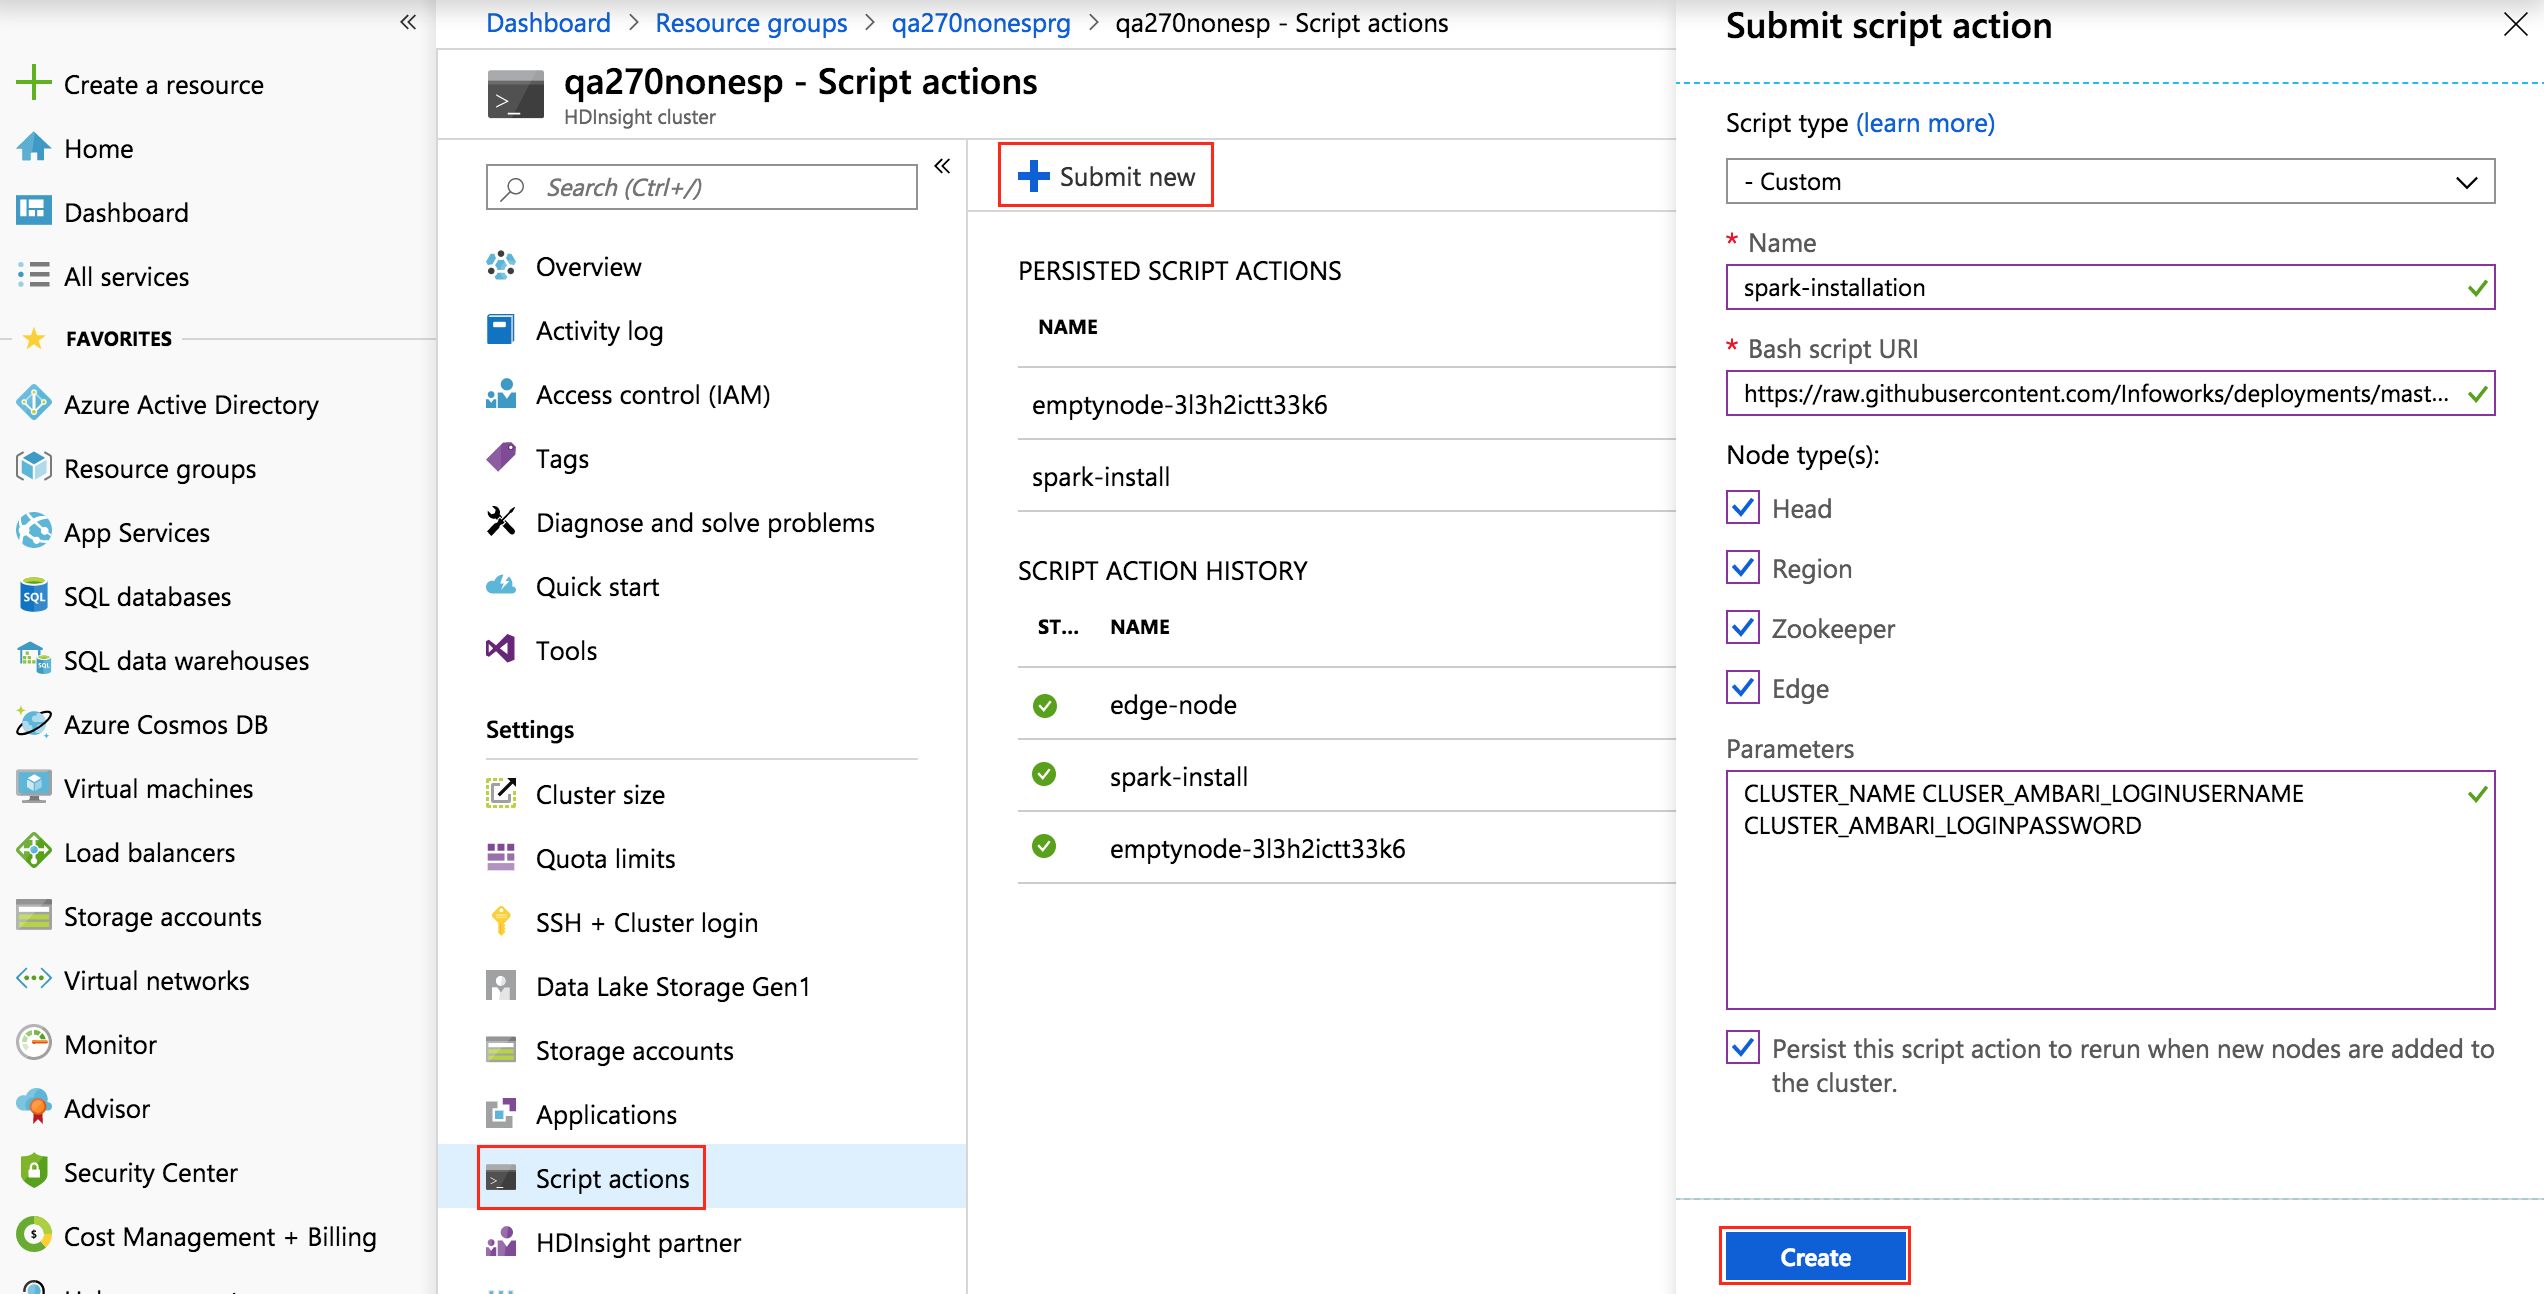The height and width of the screenshot is (1294, 2544).
Task: Open Resource groups cube icon in favorites
Action: [34, 467]
